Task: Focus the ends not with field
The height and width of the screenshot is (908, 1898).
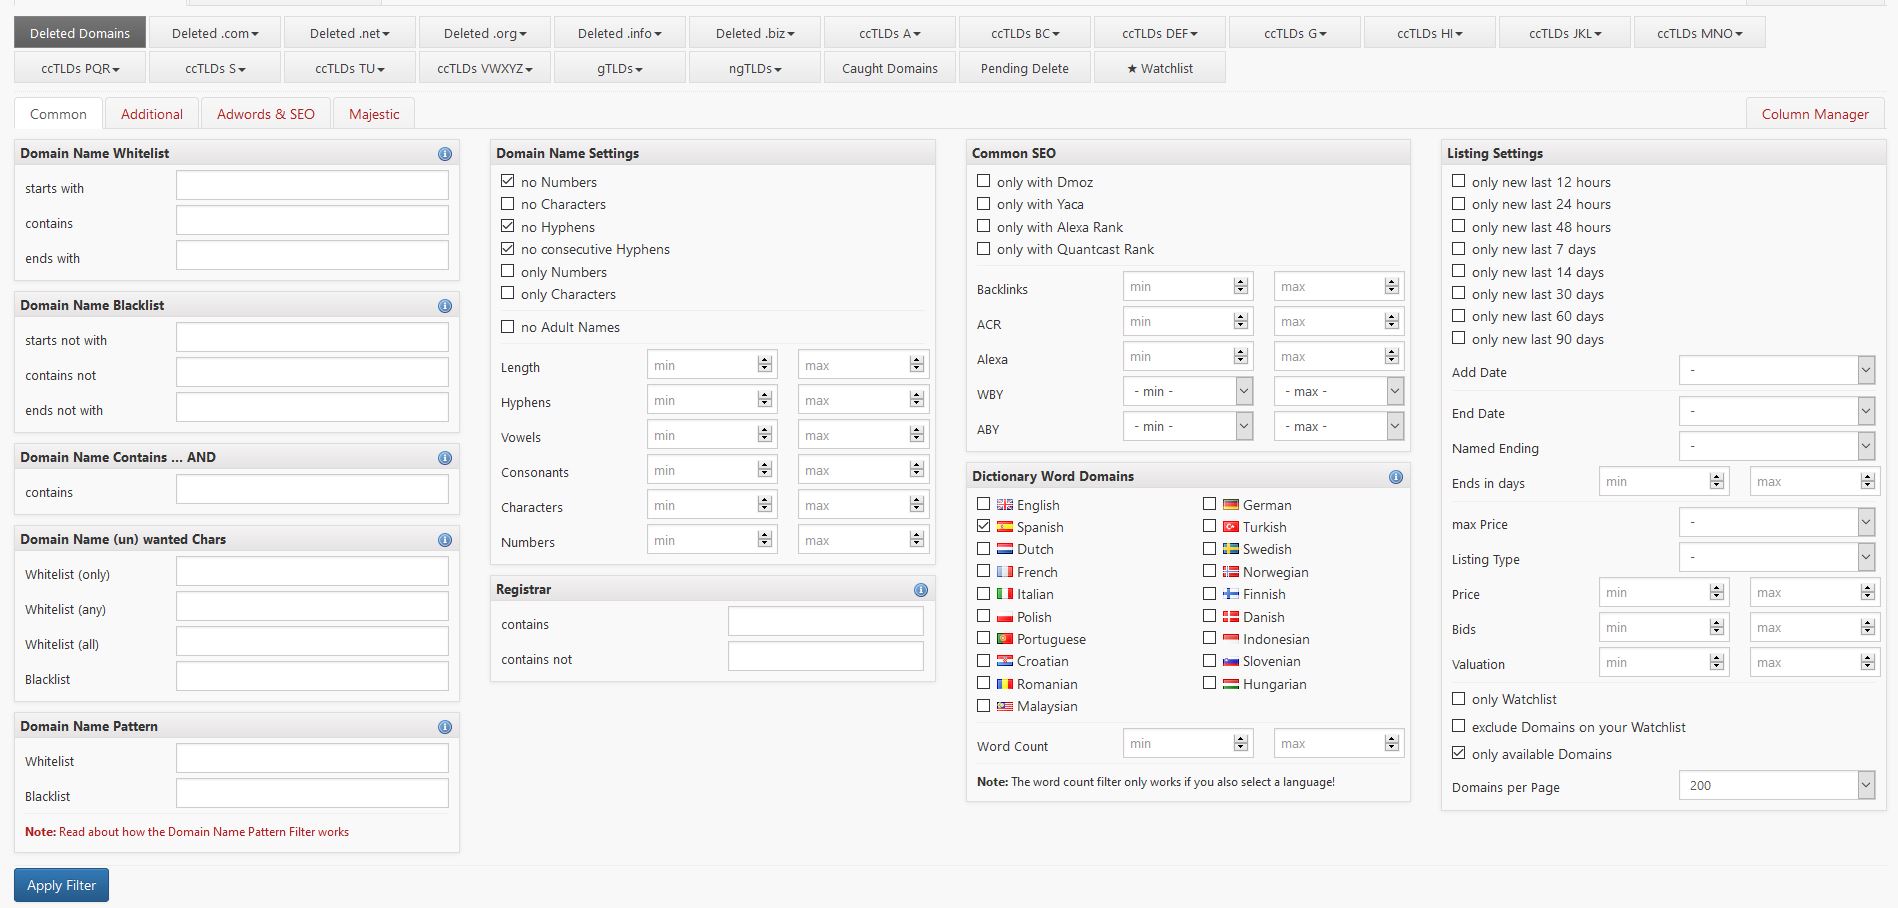Action: (312, 407)
